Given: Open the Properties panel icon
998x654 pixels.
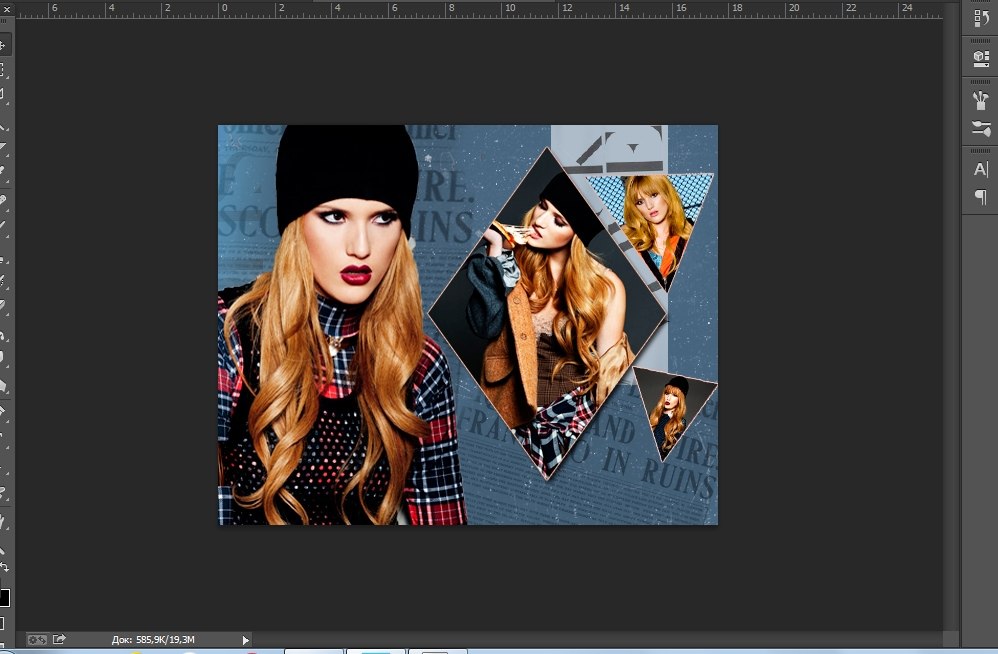Looking at the screenshot, I should pyautogui.click(x=980, y=58).
